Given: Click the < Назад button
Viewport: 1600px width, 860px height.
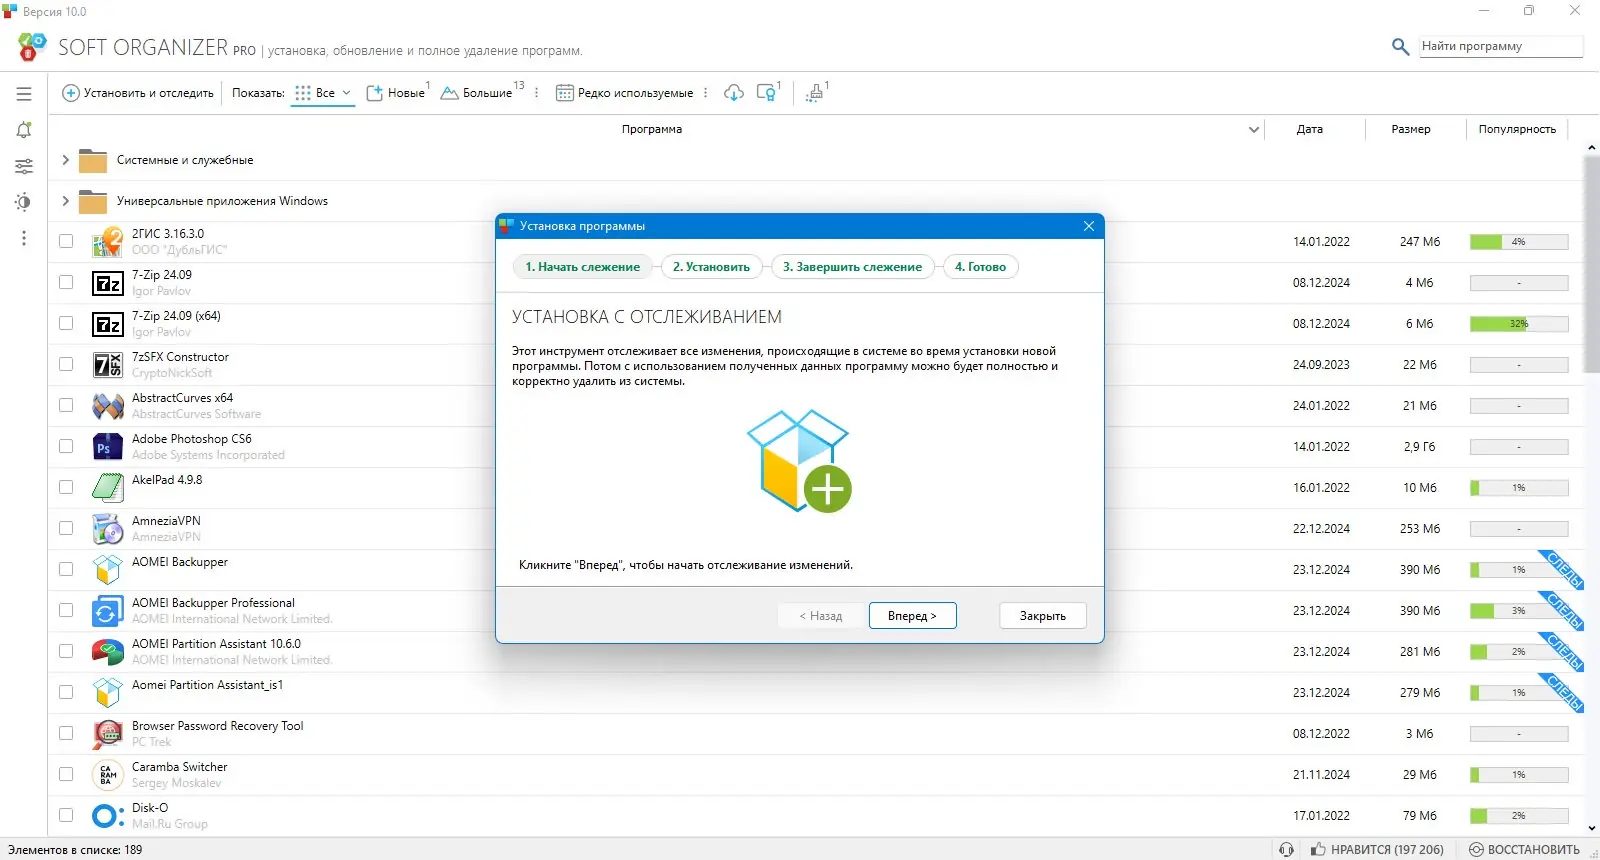Looking at the screenshot, I should coord(821,616).
